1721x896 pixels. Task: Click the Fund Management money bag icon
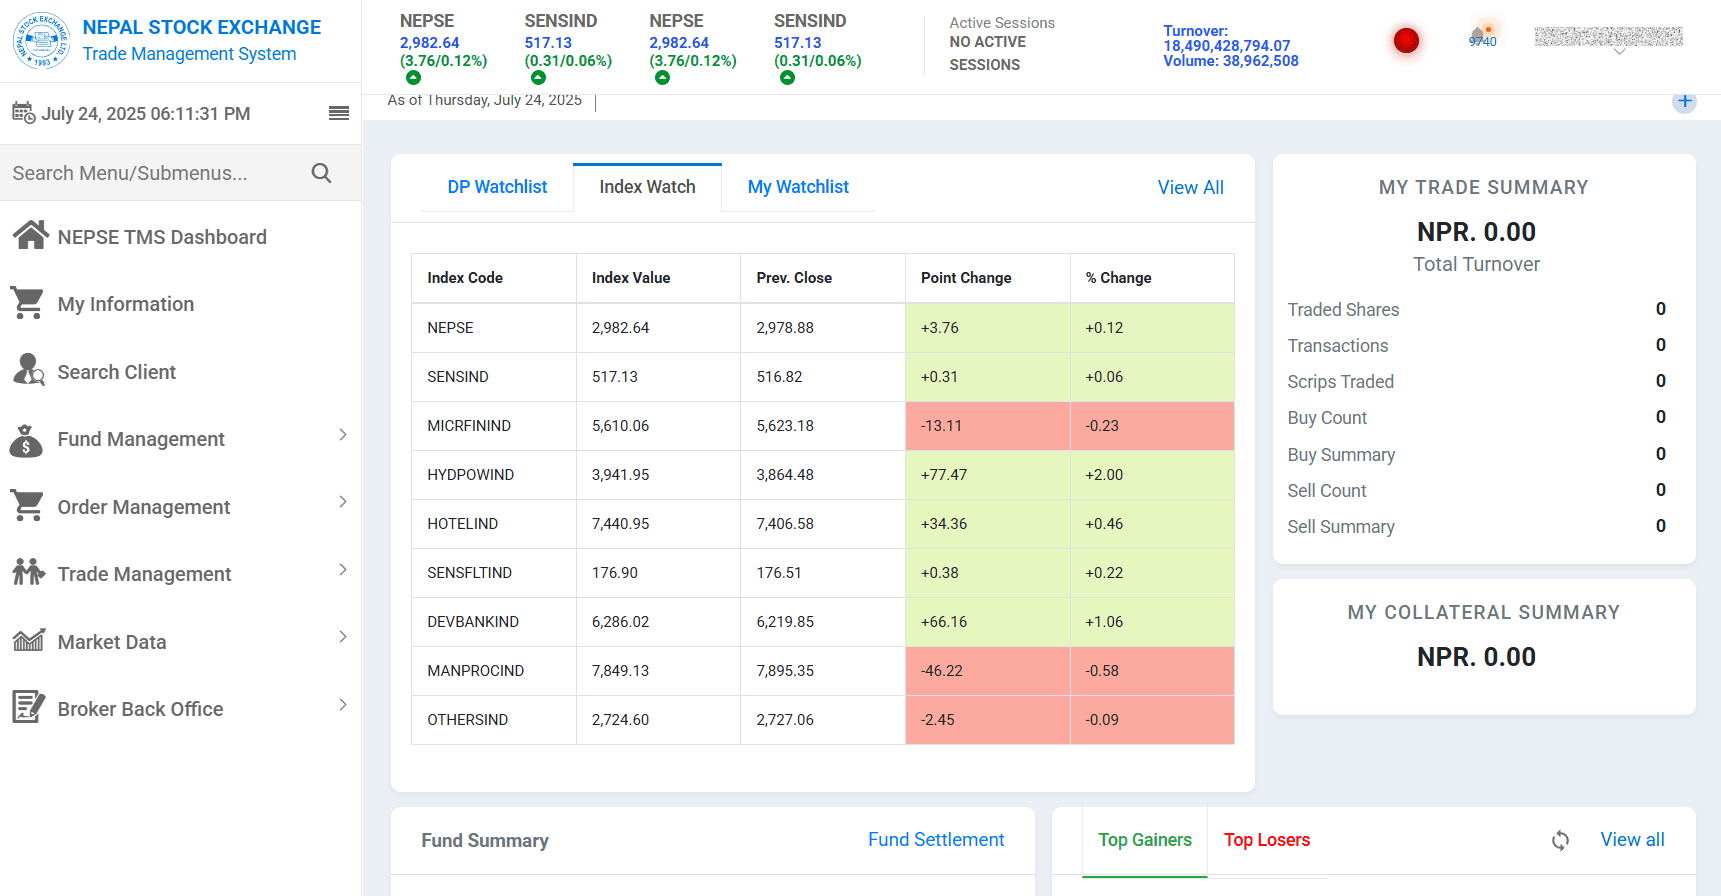pyautogui.click(x=26, y=439)
